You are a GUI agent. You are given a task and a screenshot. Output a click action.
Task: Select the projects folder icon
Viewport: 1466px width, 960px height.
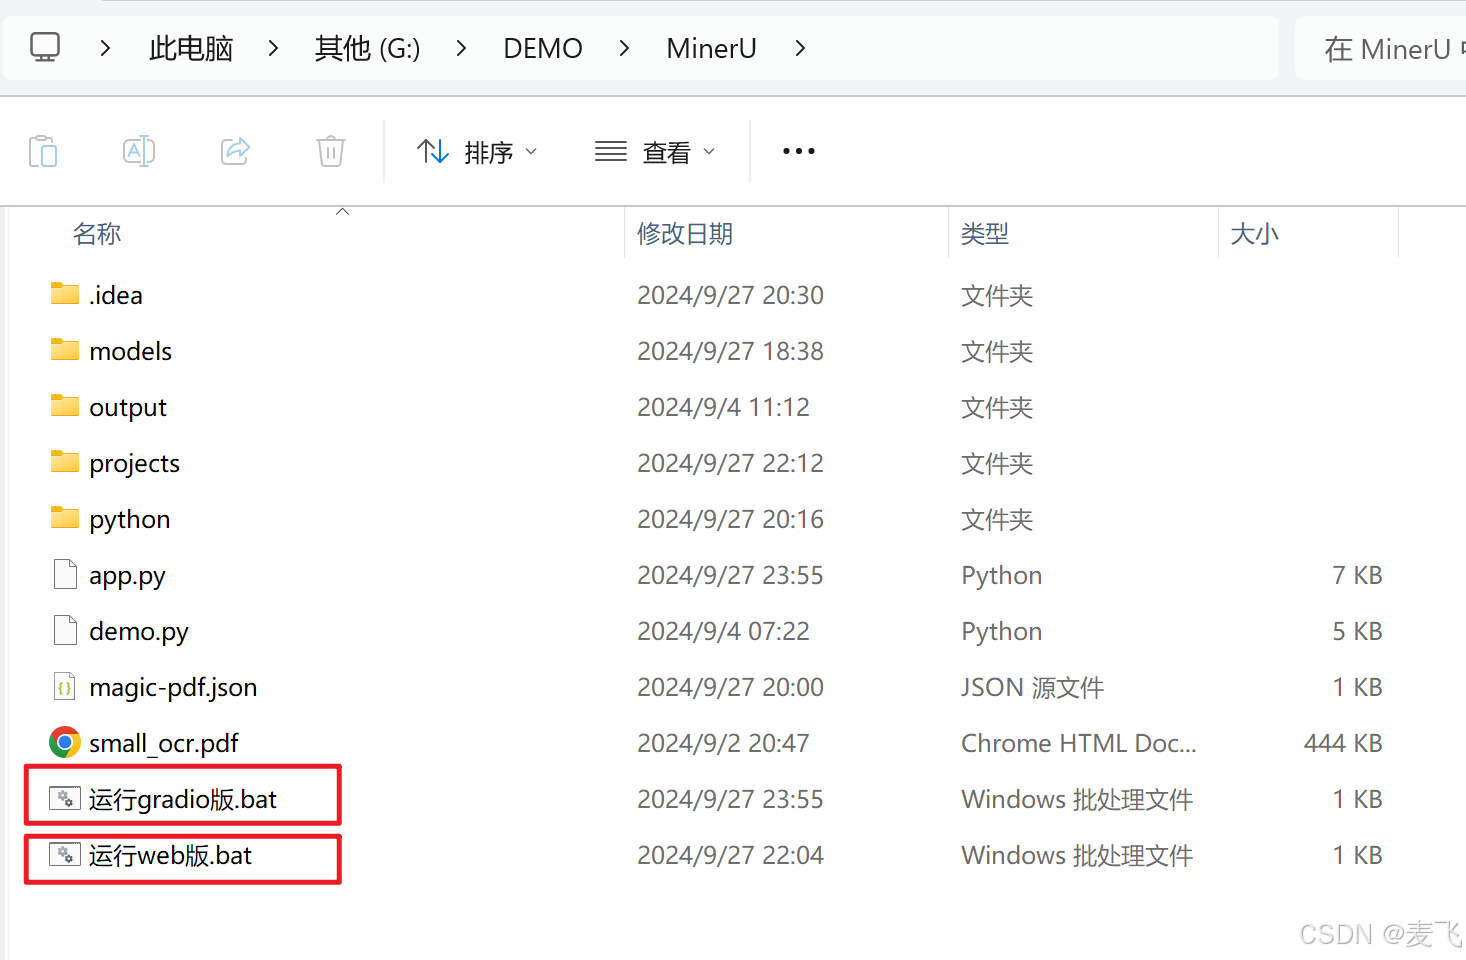(65, 462)
